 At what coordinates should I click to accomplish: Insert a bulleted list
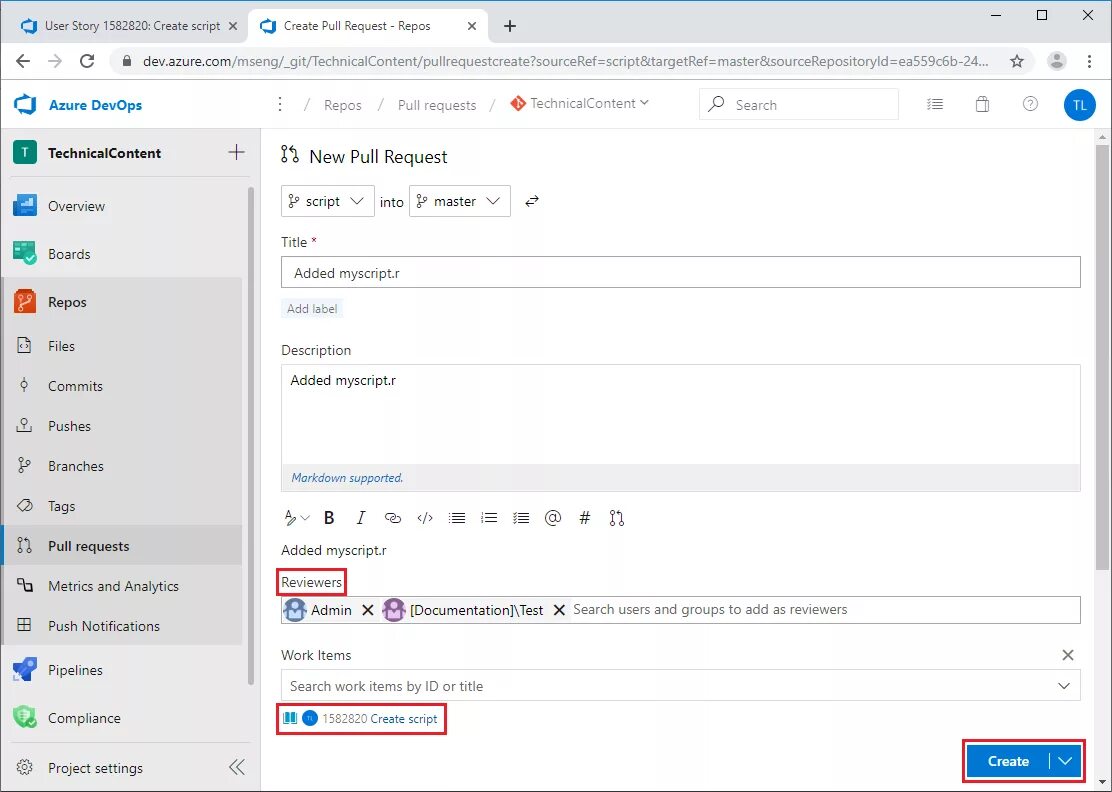[457, 518]
